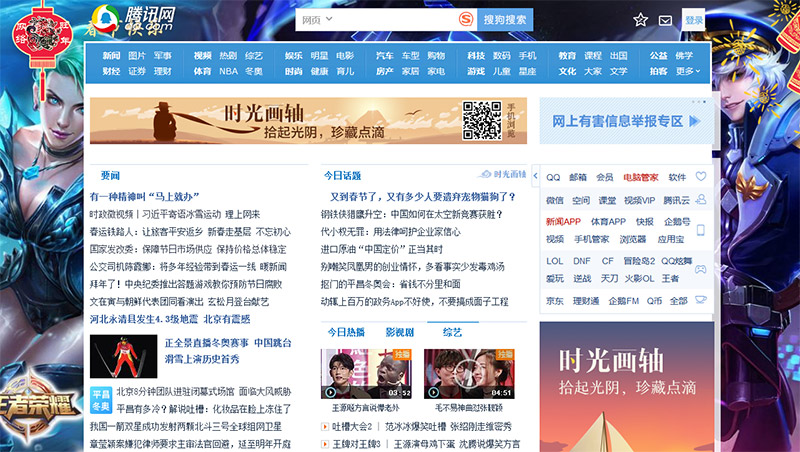
Task: Click the arrow on the 网上有害信息举报专区 banner
Action: tap(694, 121)
